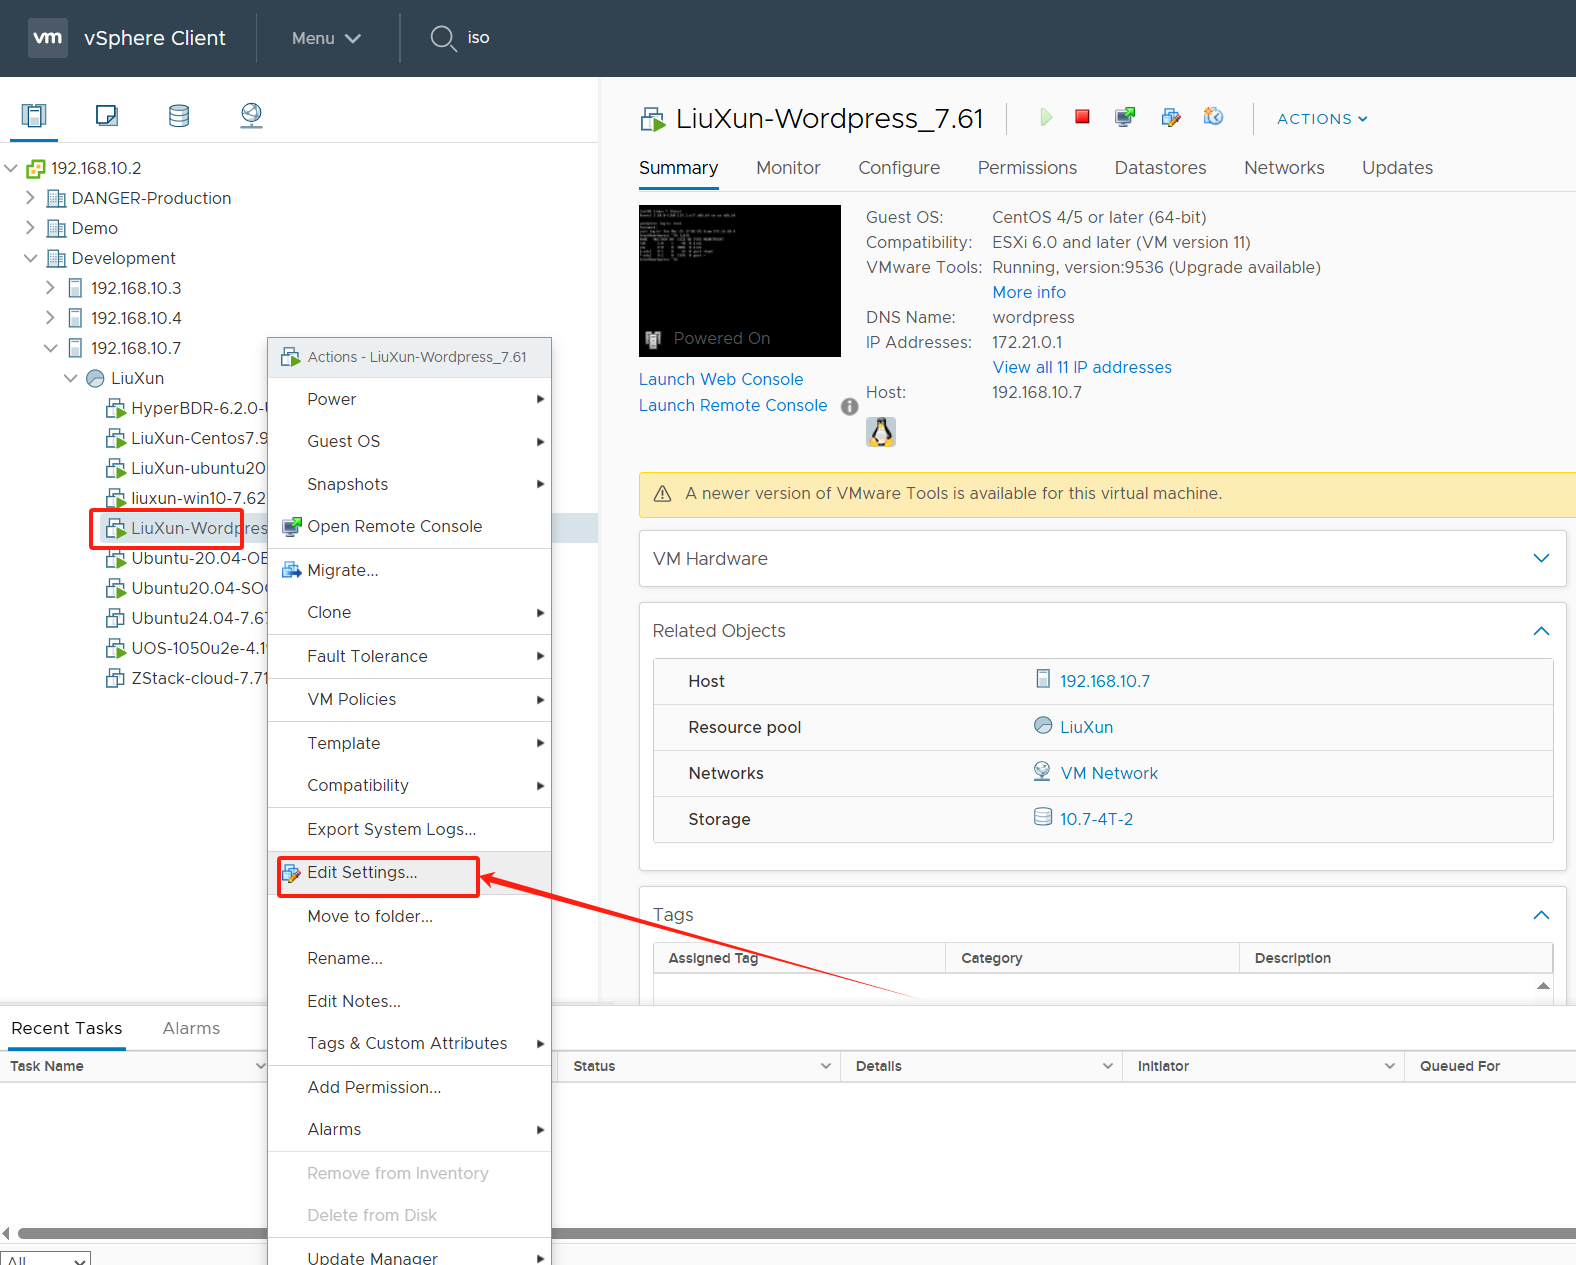Click the red Power Off stop icon
This screenshot has width=1576, height=1265.
click(1082, 117)
